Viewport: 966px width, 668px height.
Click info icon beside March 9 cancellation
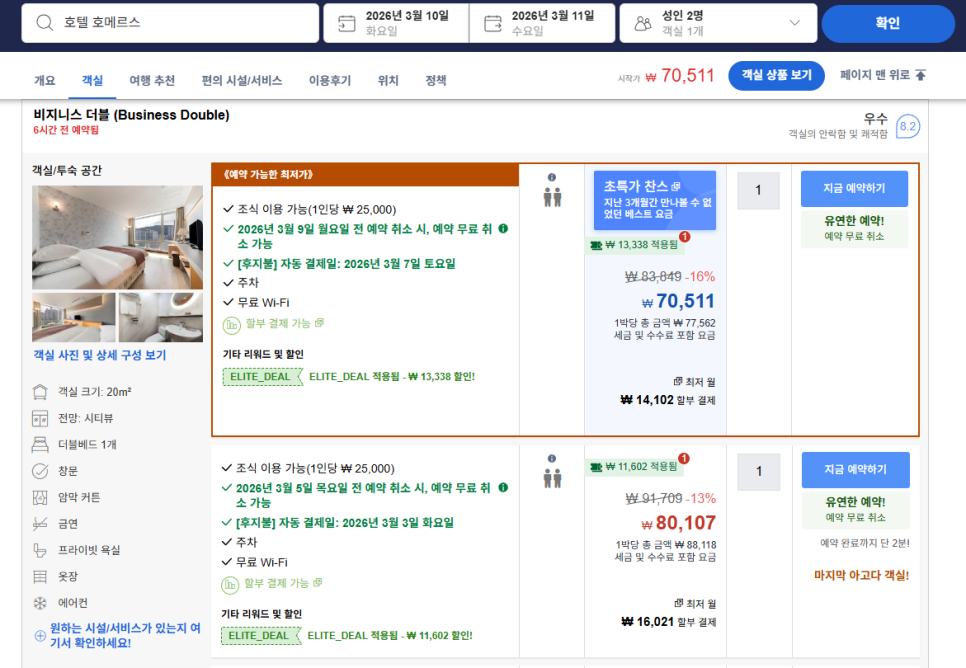[503, 229]
